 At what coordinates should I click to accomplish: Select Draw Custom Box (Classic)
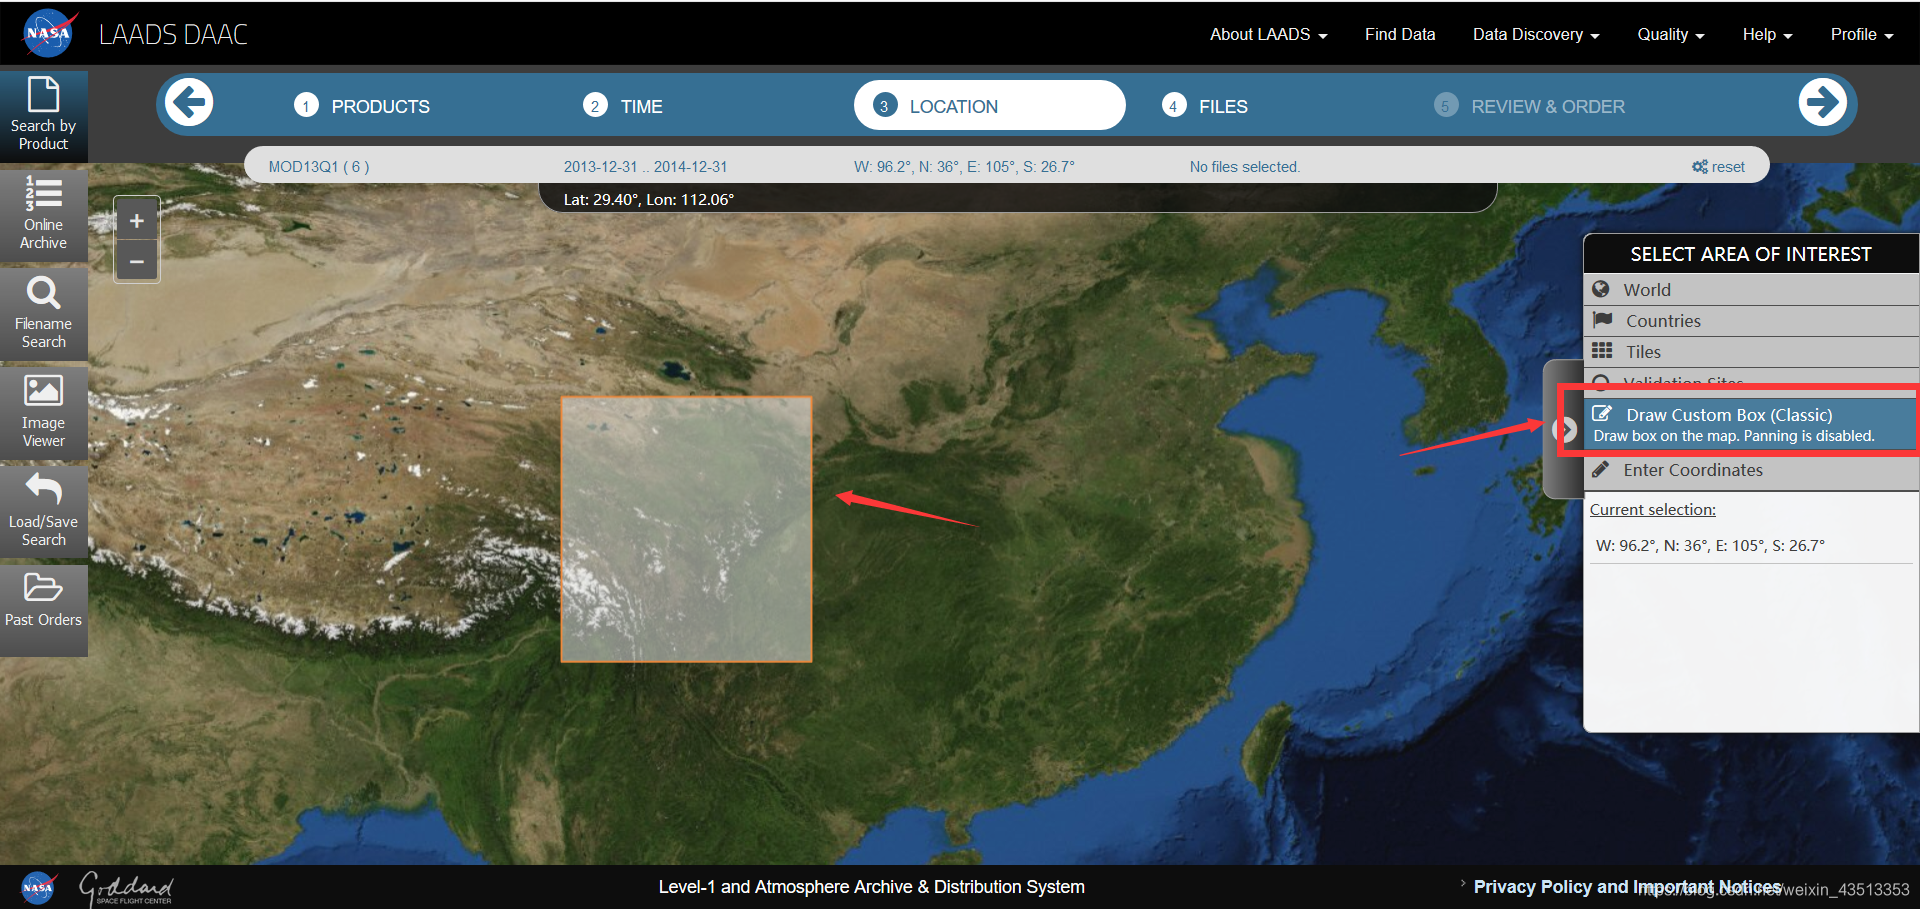(x=1750, y=424)
